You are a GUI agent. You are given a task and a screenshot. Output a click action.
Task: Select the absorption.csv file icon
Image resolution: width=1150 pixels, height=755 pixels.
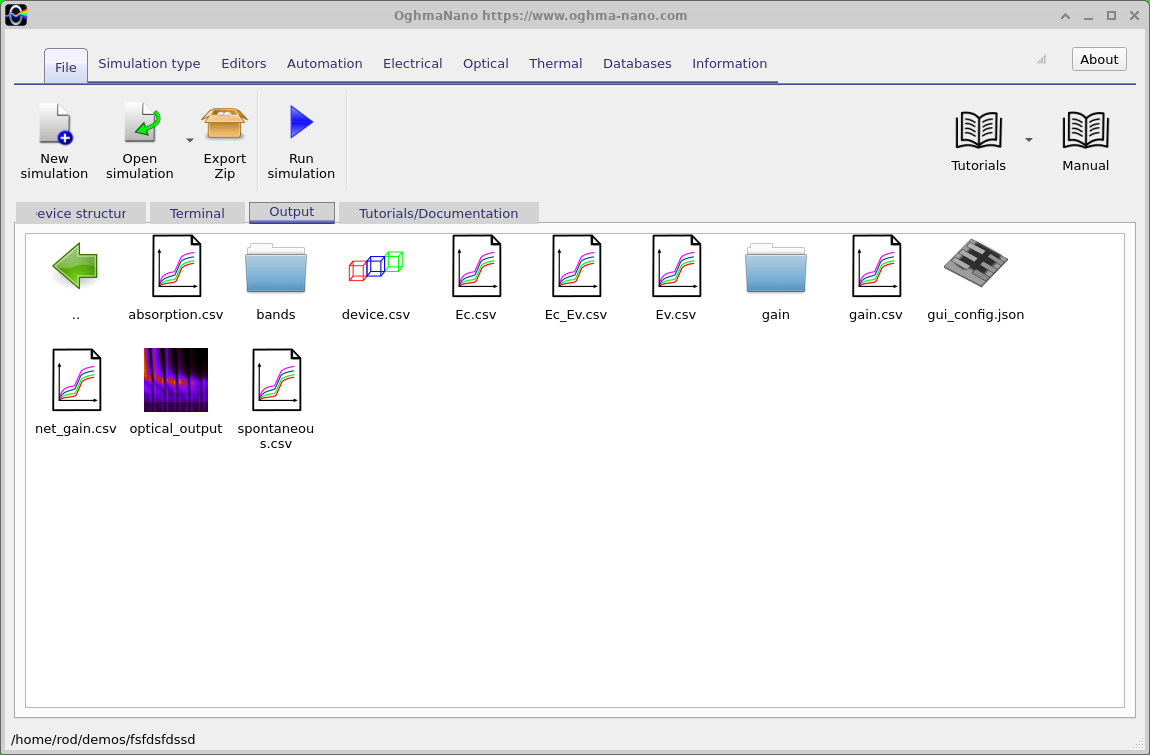click(176, 266)
